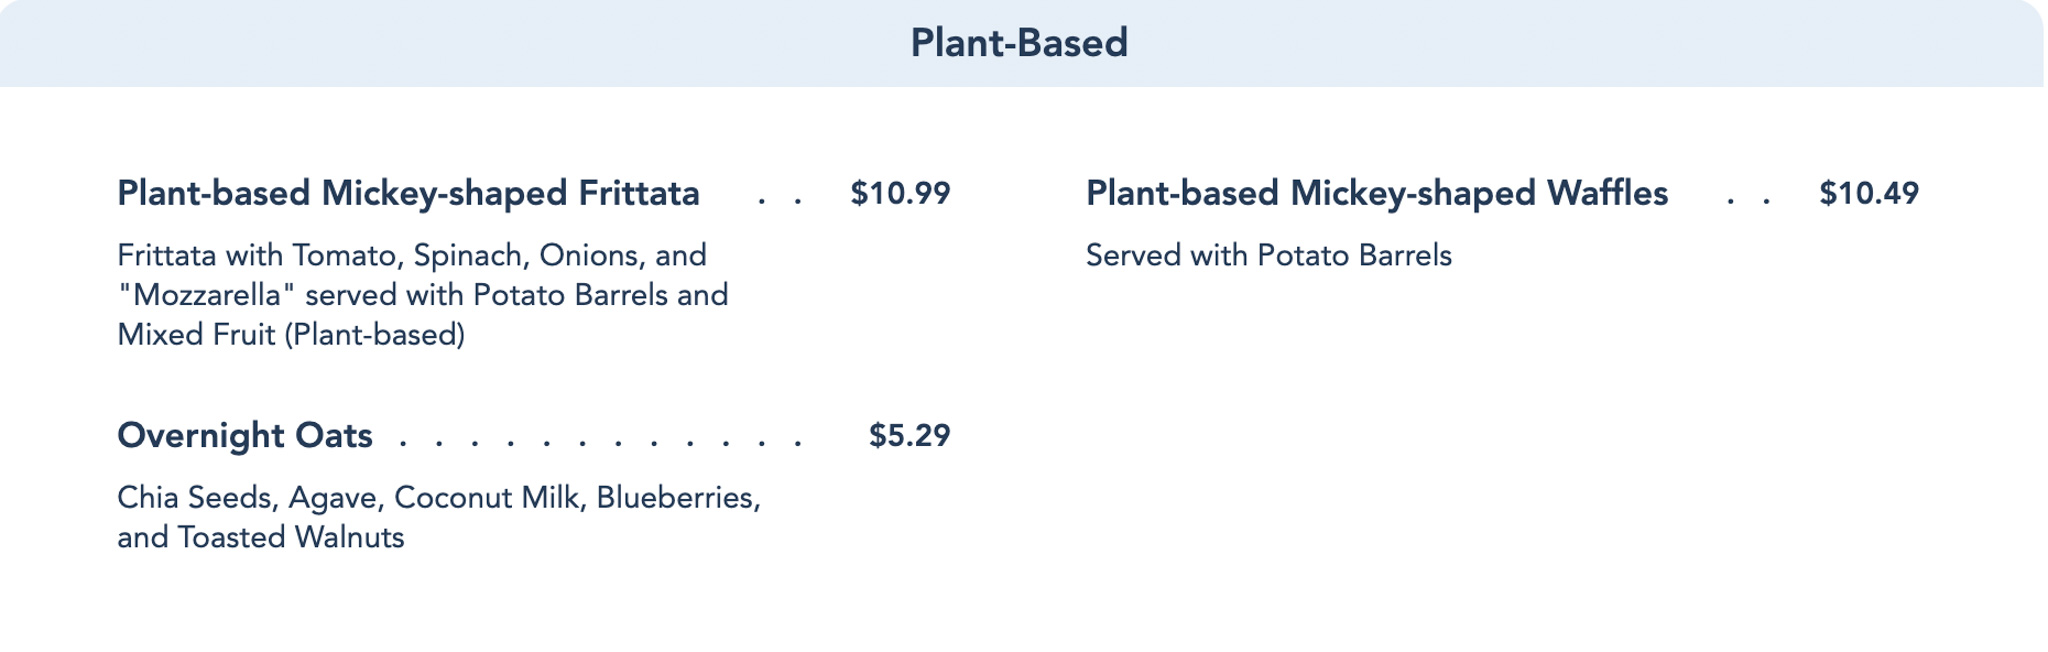2048x652 pixels.
Task: Click the $5.29 Overnight Oats price
Action: pos(909,436)
